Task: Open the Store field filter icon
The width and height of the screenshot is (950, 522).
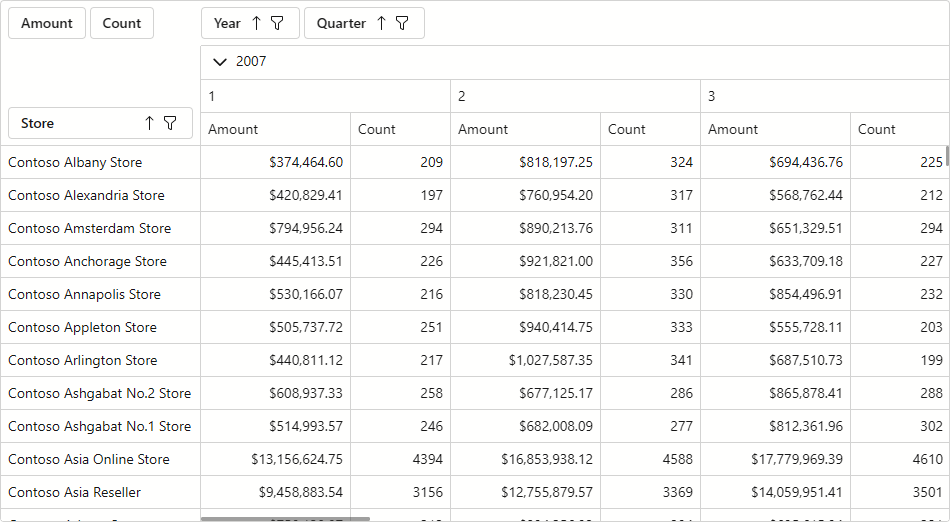Action: point(170,123)
